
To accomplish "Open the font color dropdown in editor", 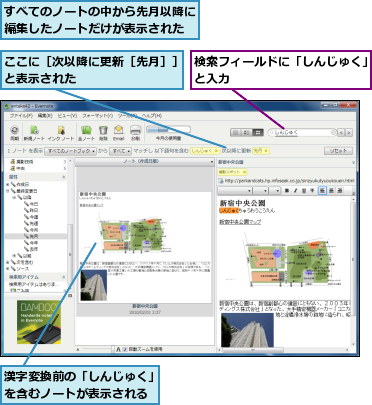I will click(x=275, y=191).
